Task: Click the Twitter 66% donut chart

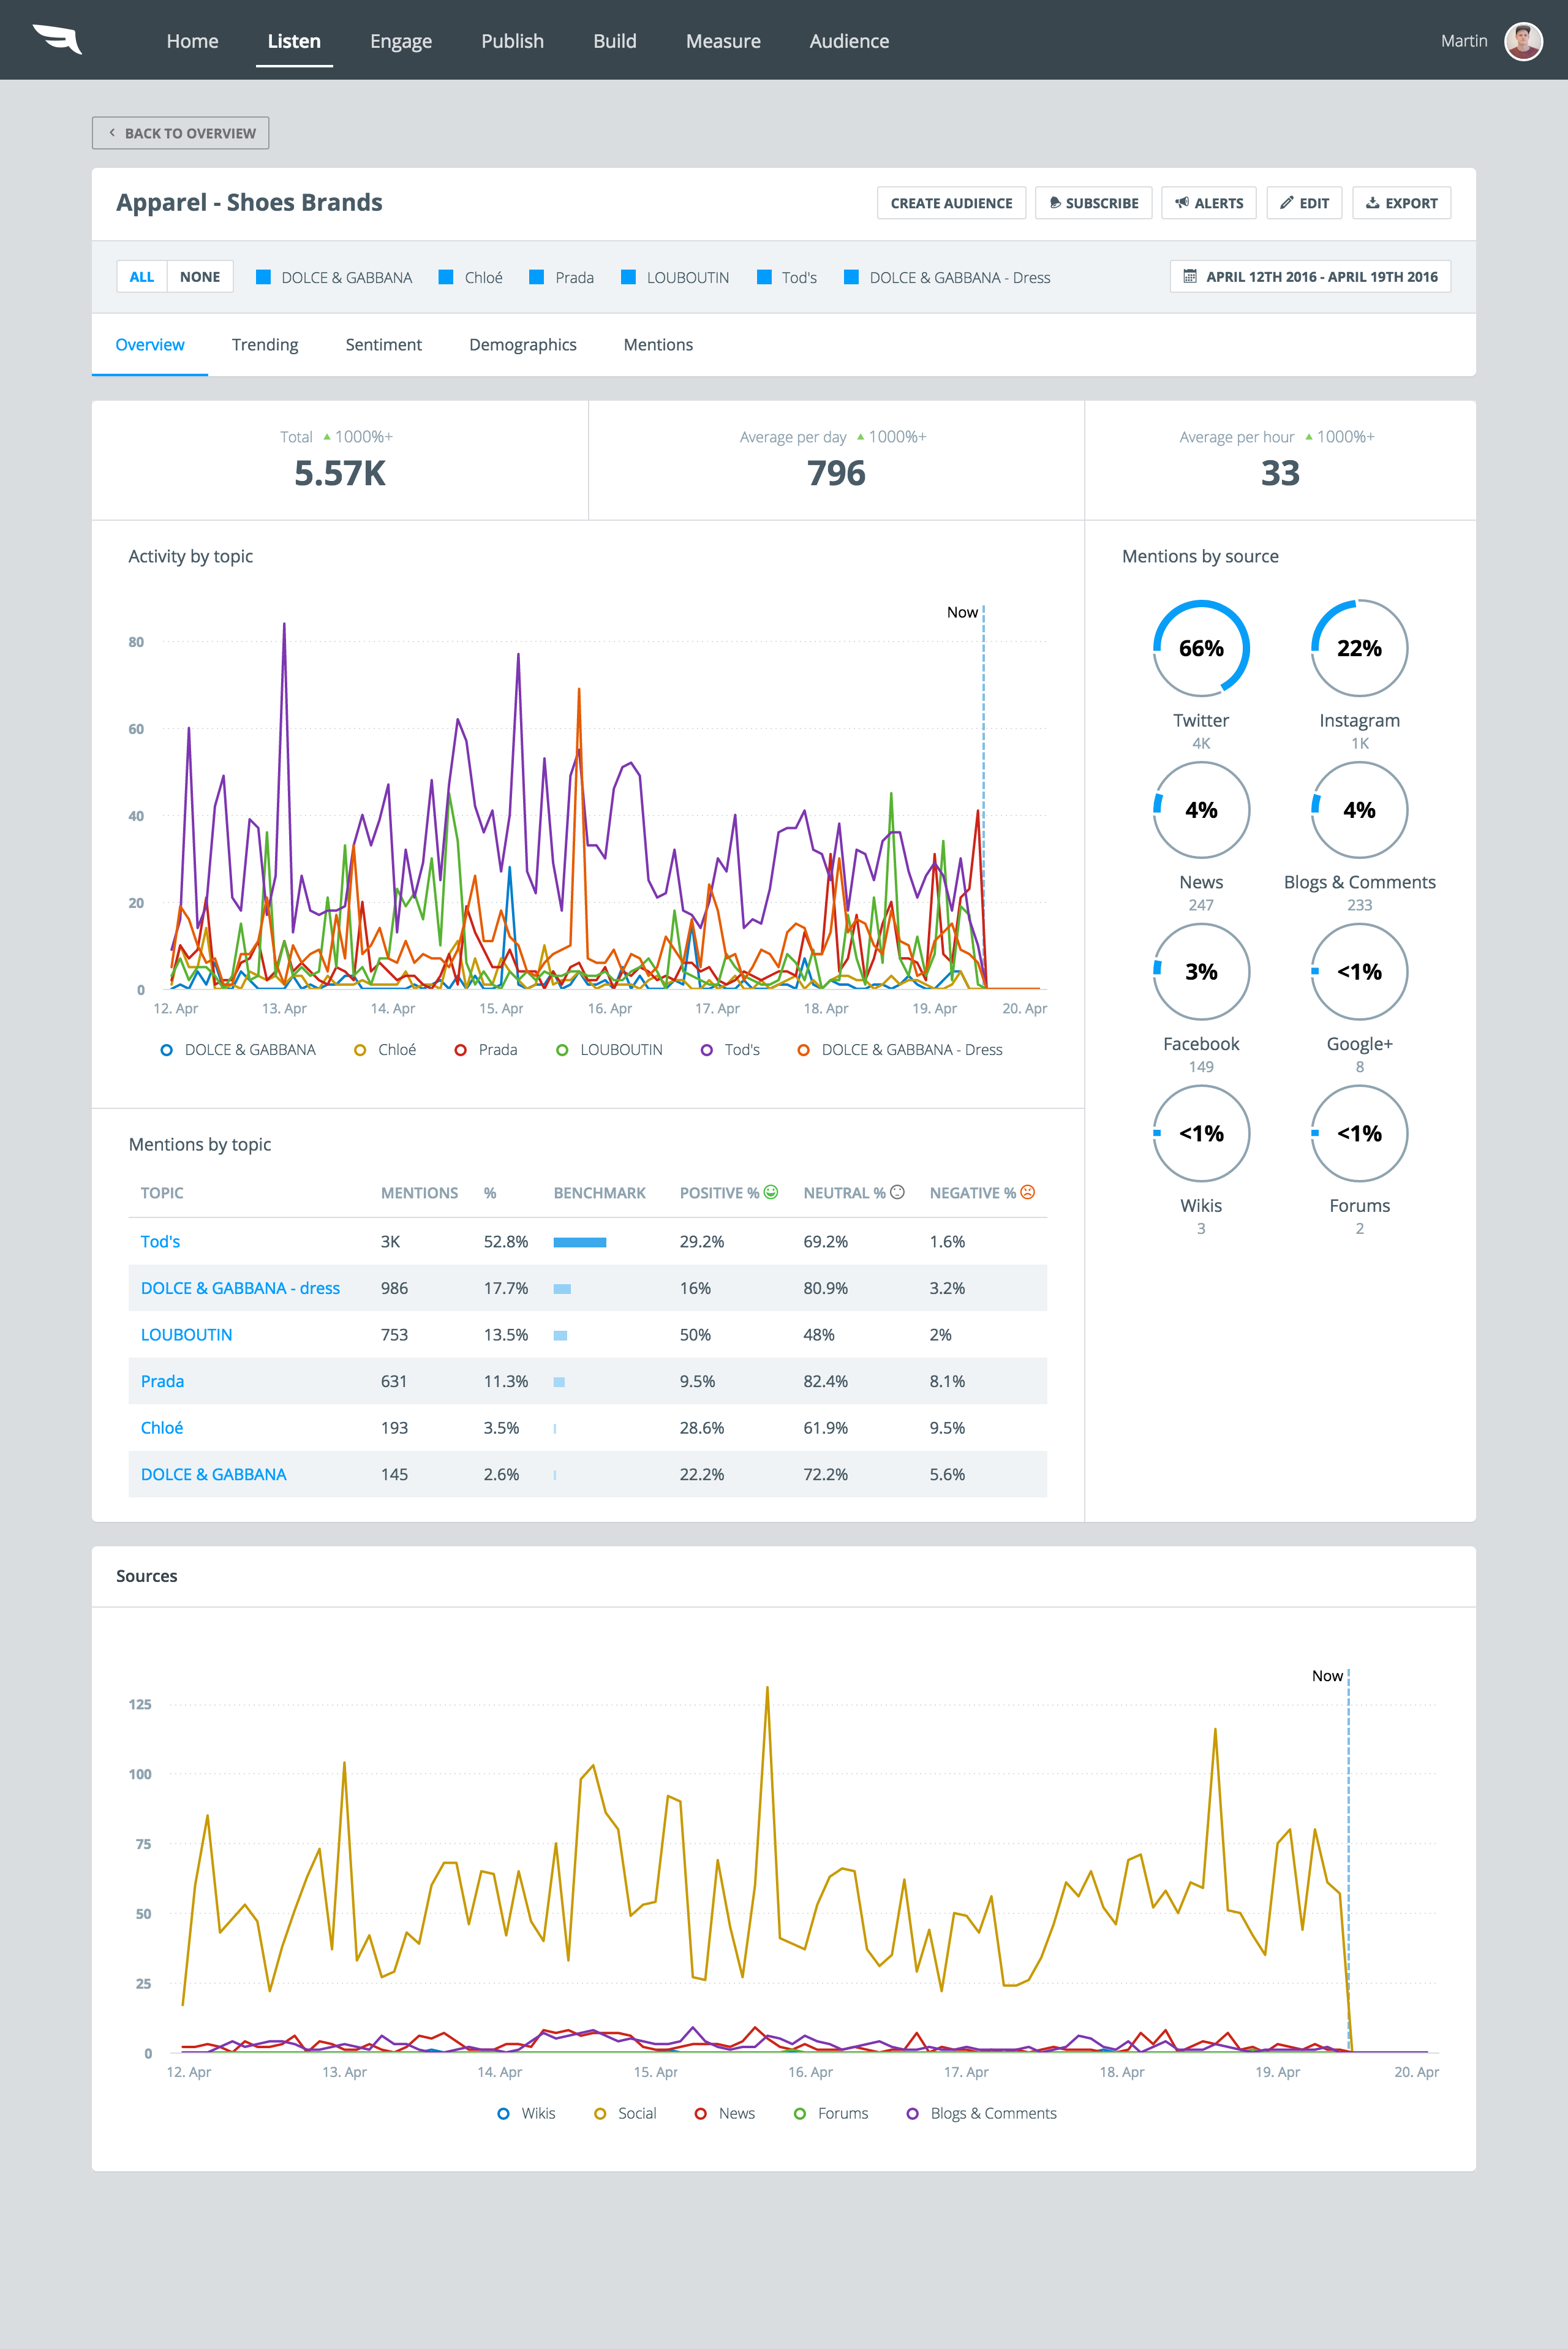Action: click(1200, 648)
